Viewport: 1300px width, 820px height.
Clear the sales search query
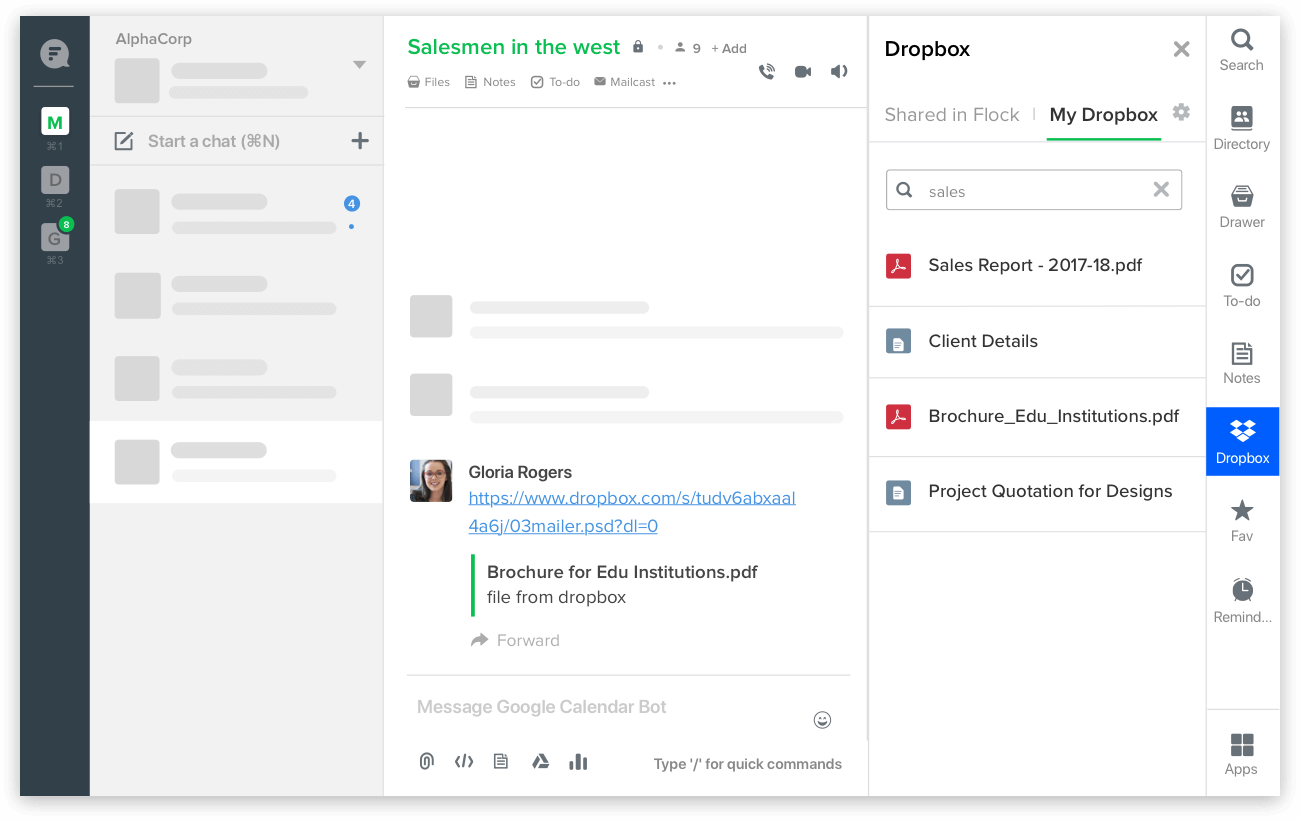coord(1161,190)
